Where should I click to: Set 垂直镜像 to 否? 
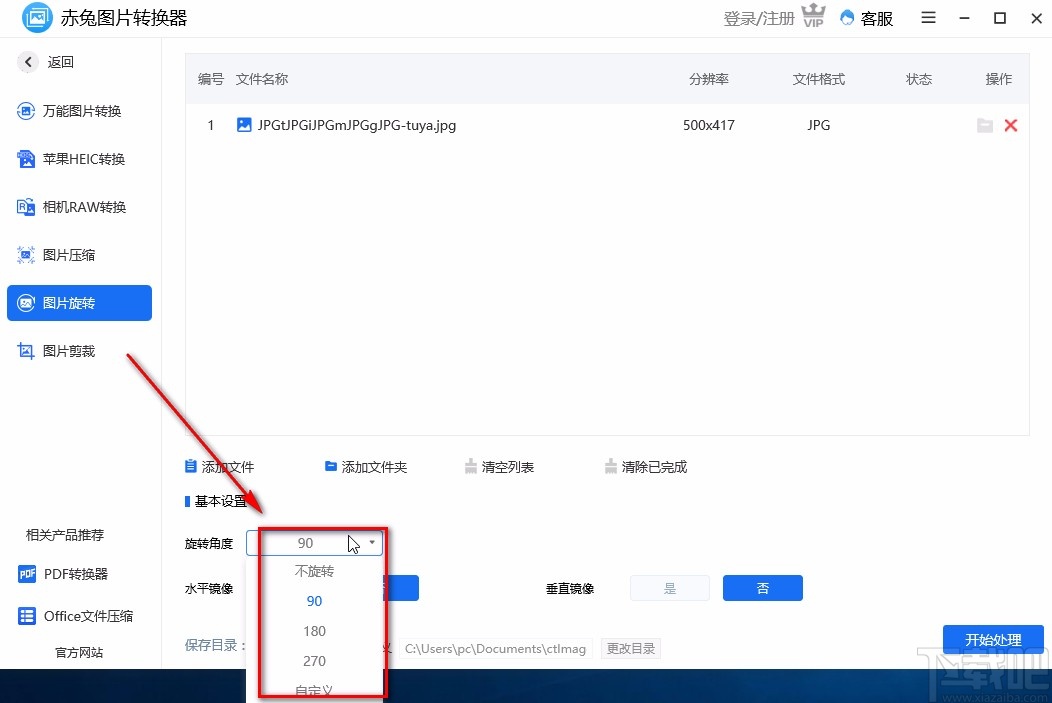pos(763,588)
